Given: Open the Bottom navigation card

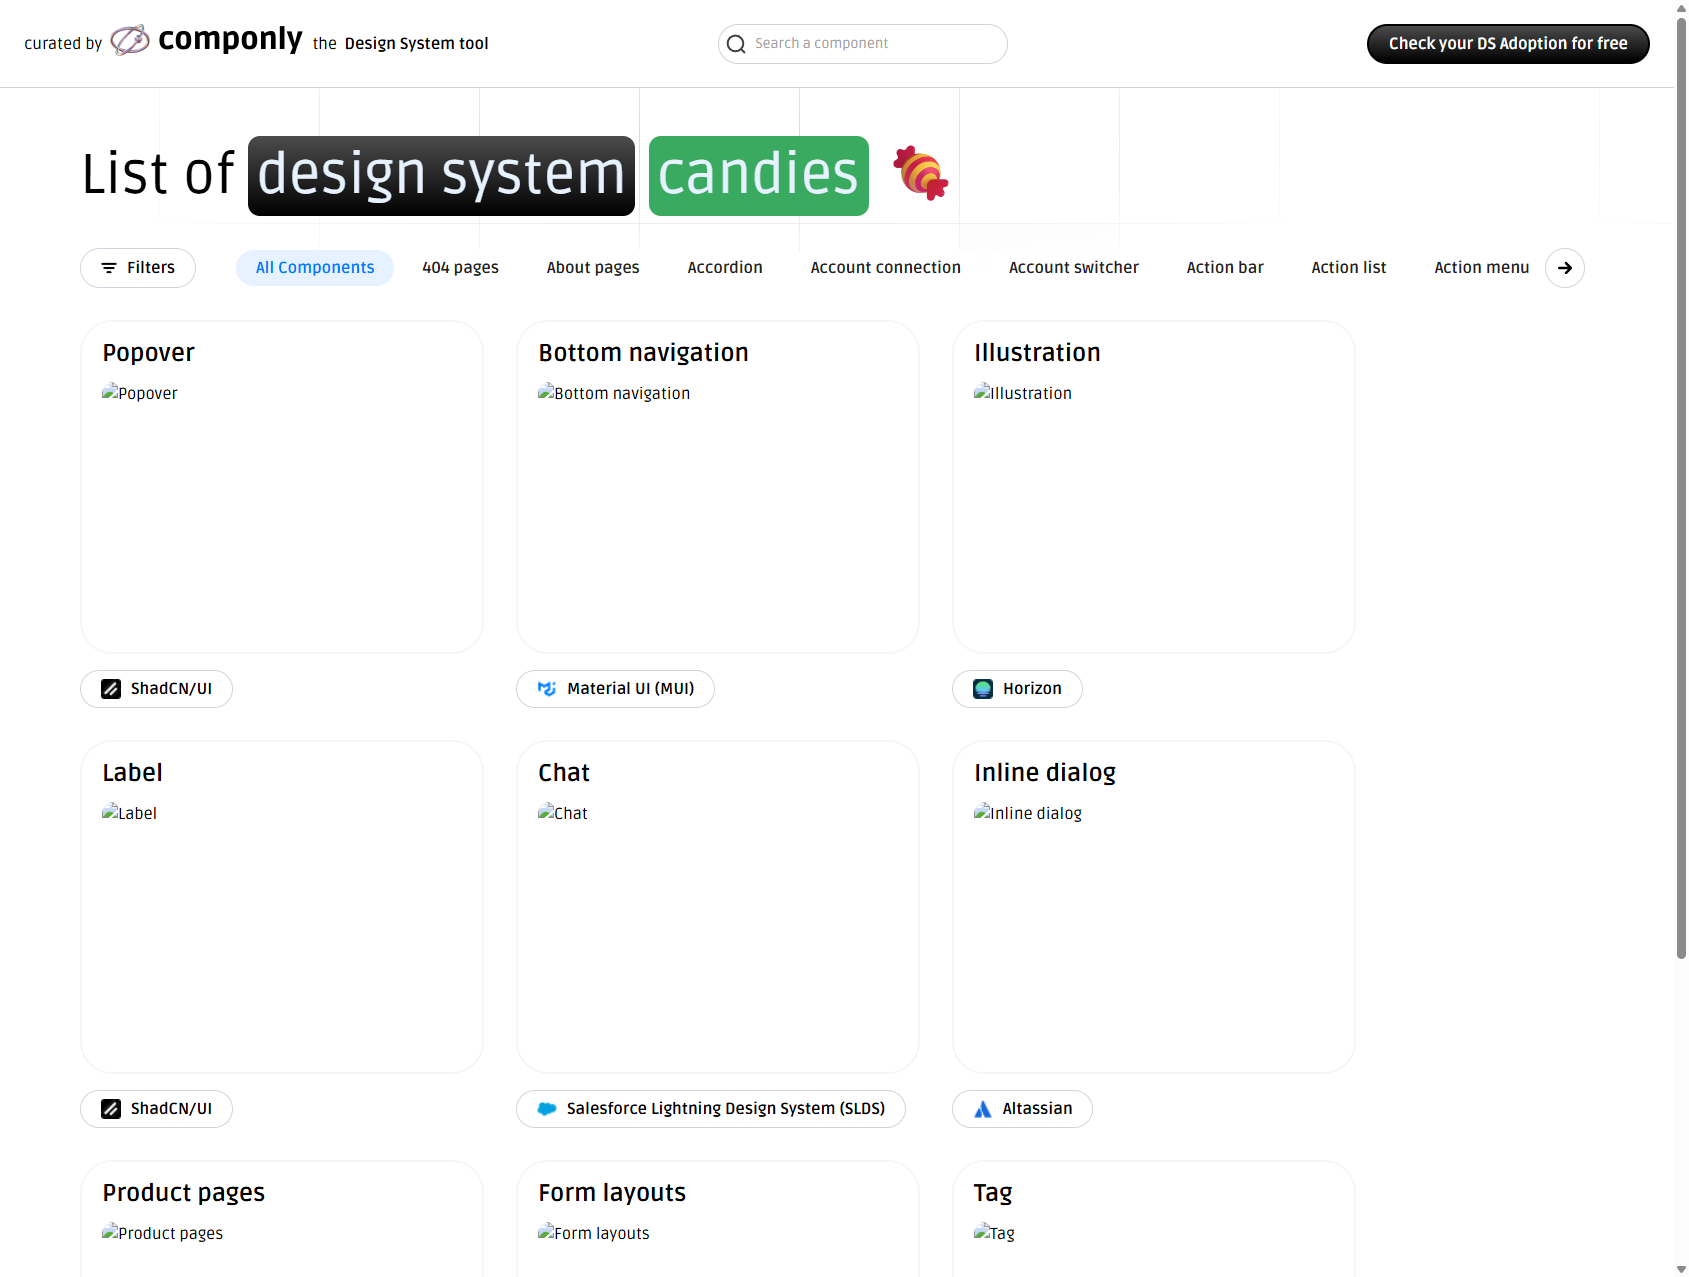Looking at the screenshot, I should [717, 487].
